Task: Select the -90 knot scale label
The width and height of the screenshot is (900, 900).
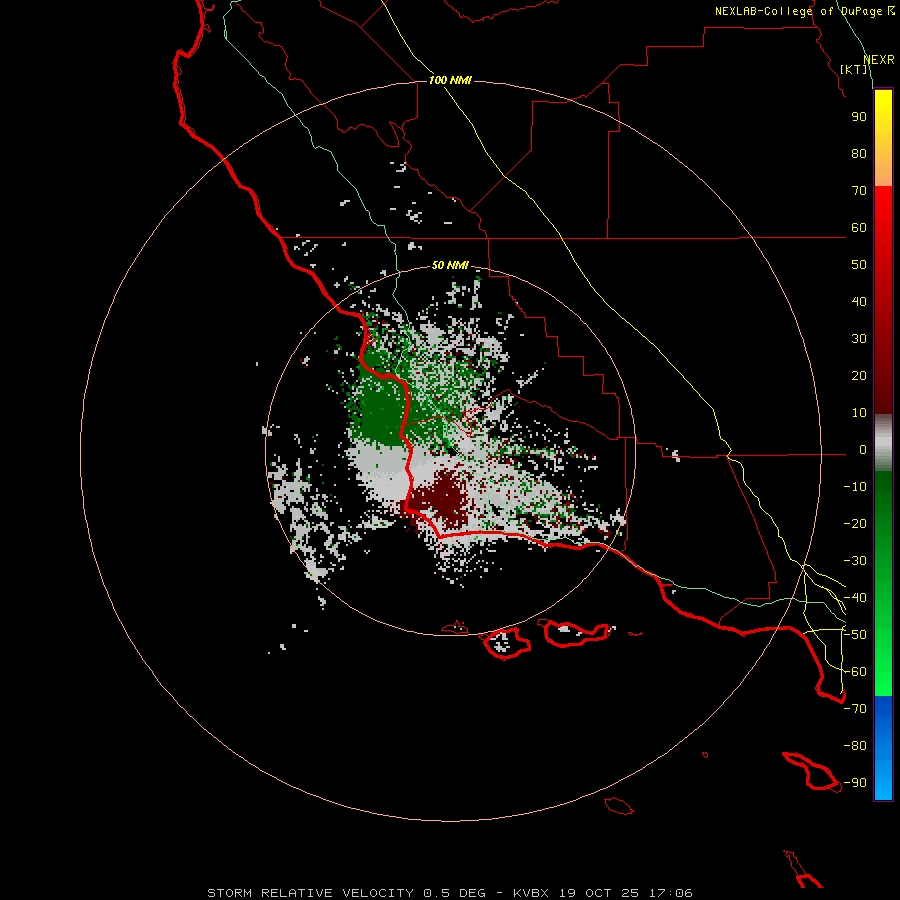Action: (x=855, y=783)
